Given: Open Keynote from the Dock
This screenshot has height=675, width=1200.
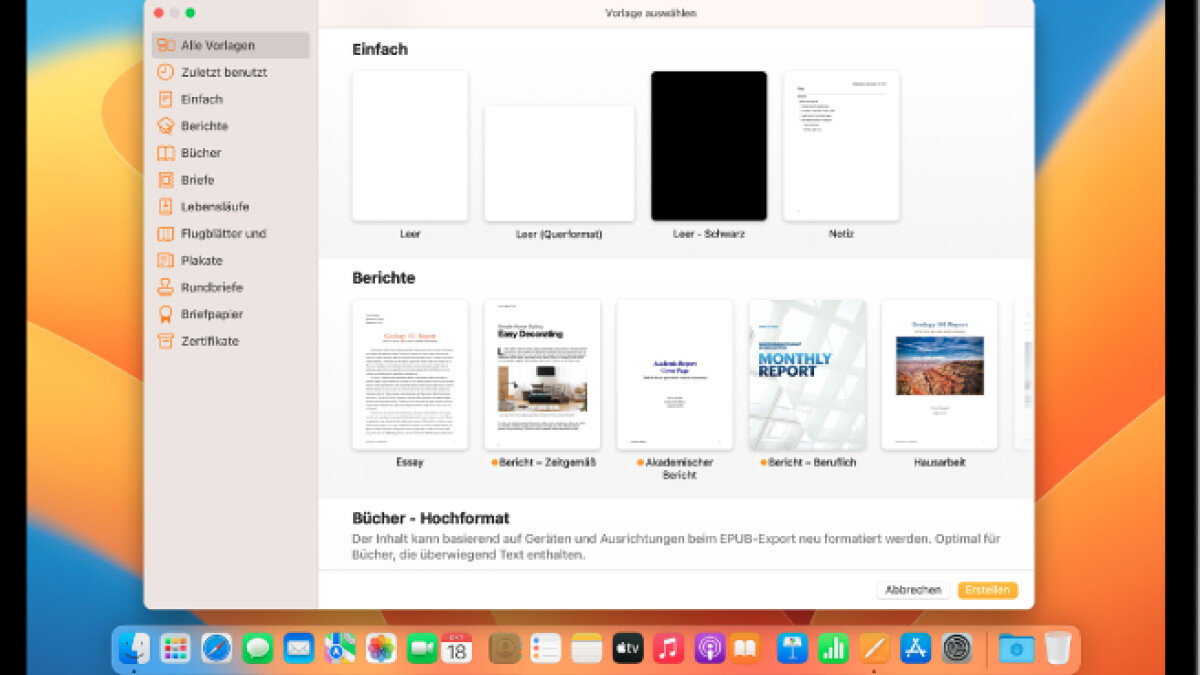Looking at the screenshot, I should 793,648.
